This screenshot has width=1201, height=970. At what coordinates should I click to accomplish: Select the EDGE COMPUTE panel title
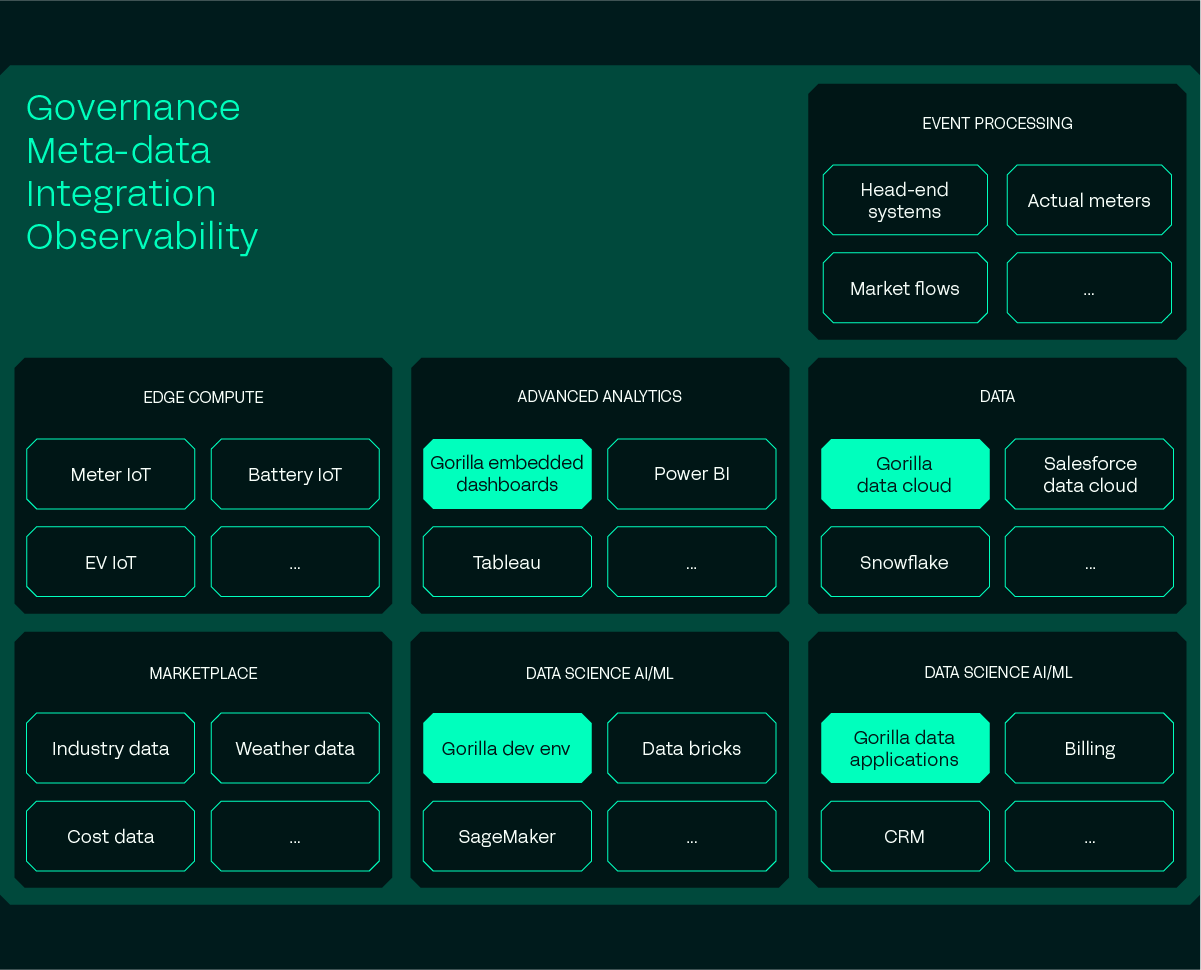[x=203, y=397]
